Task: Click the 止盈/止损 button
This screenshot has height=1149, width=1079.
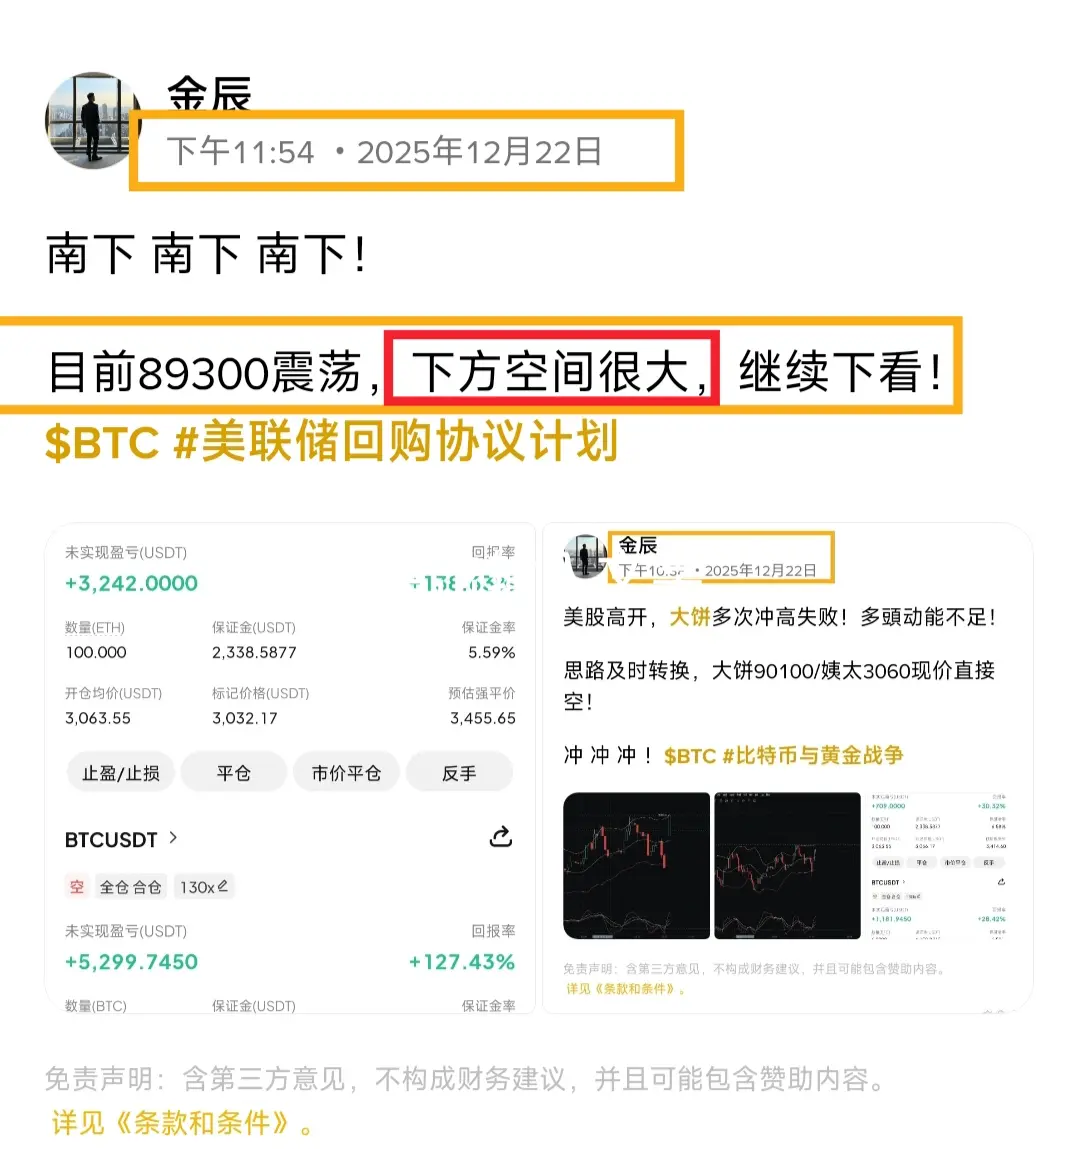Action: pos(121,773)
